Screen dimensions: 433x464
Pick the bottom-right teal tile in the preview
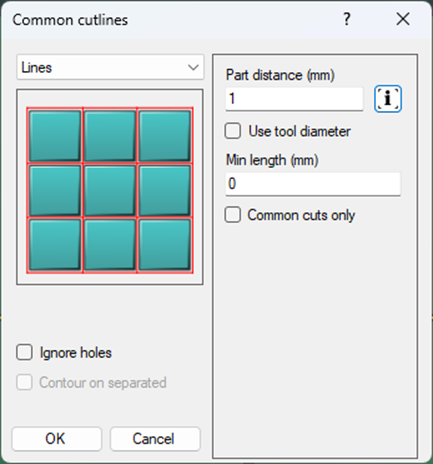click(x=165, y=245)
